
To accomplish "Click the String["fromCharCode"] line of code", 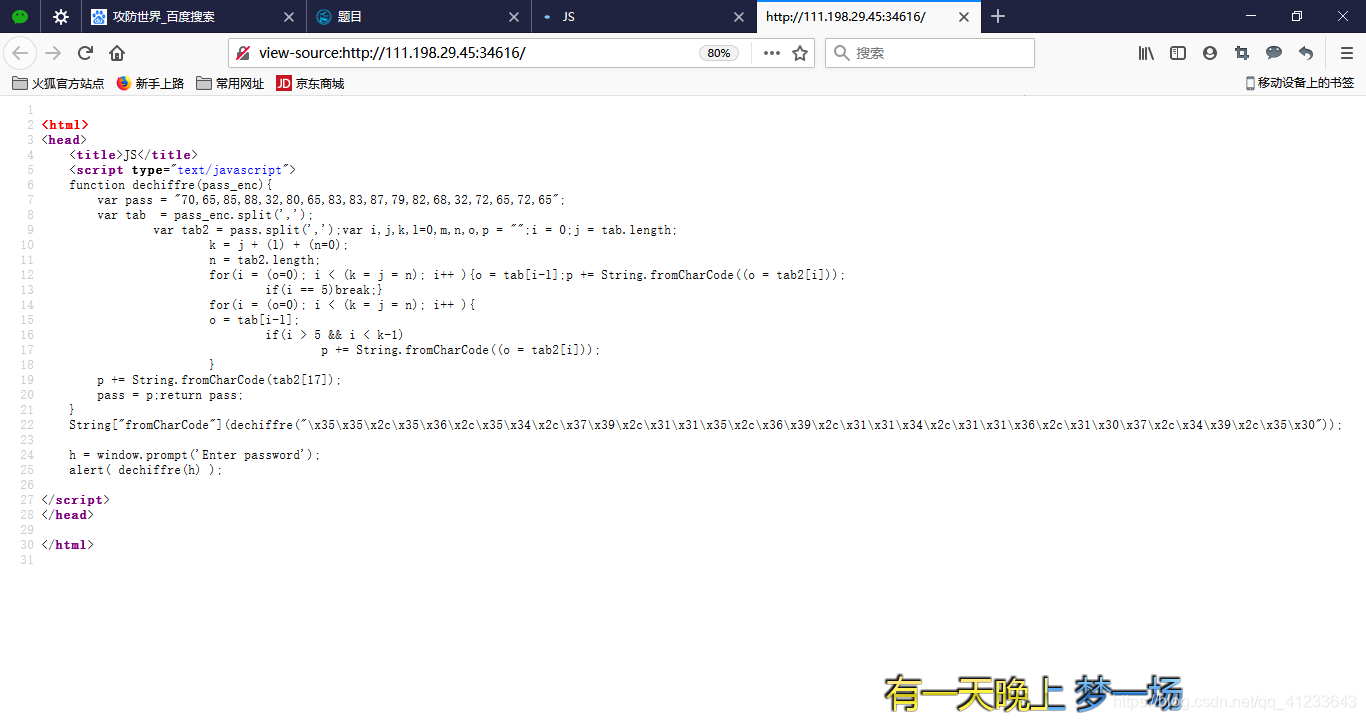I will pyautogui.click(x=706, y=425).
